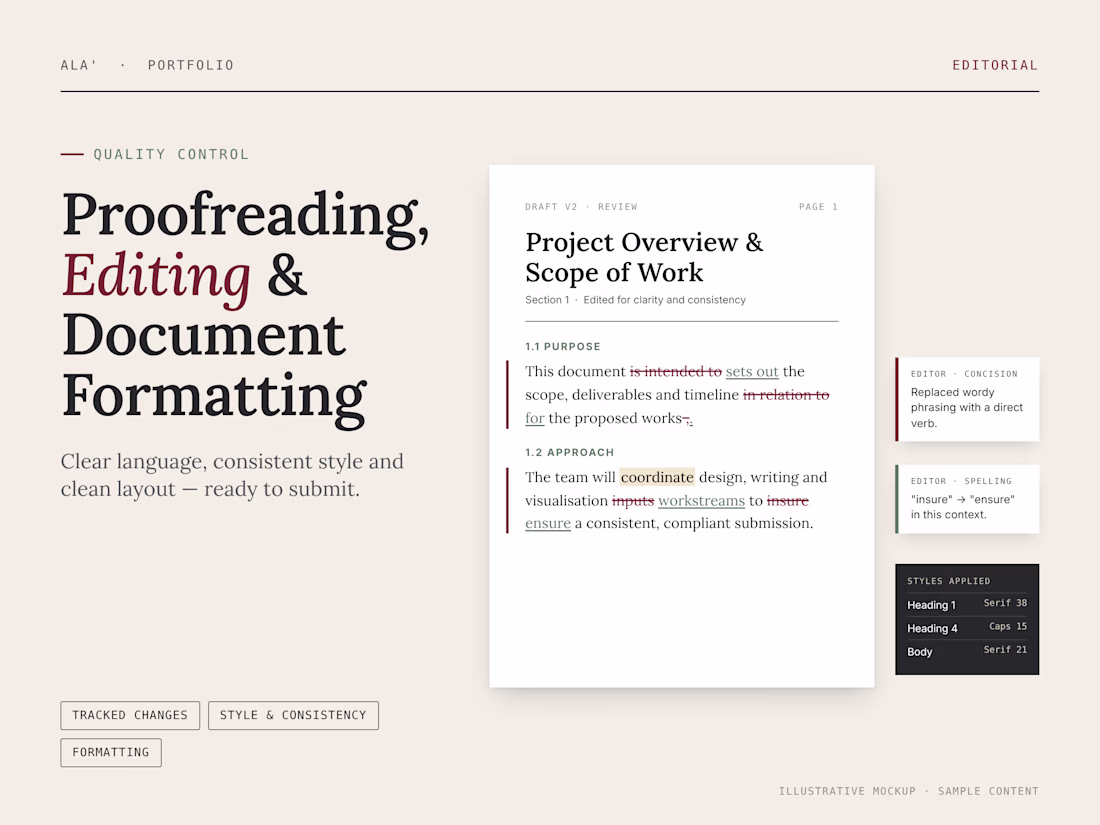1100x825 pixels.
Task: Open the PORTFOLIO header link
Action: (191, 65)
